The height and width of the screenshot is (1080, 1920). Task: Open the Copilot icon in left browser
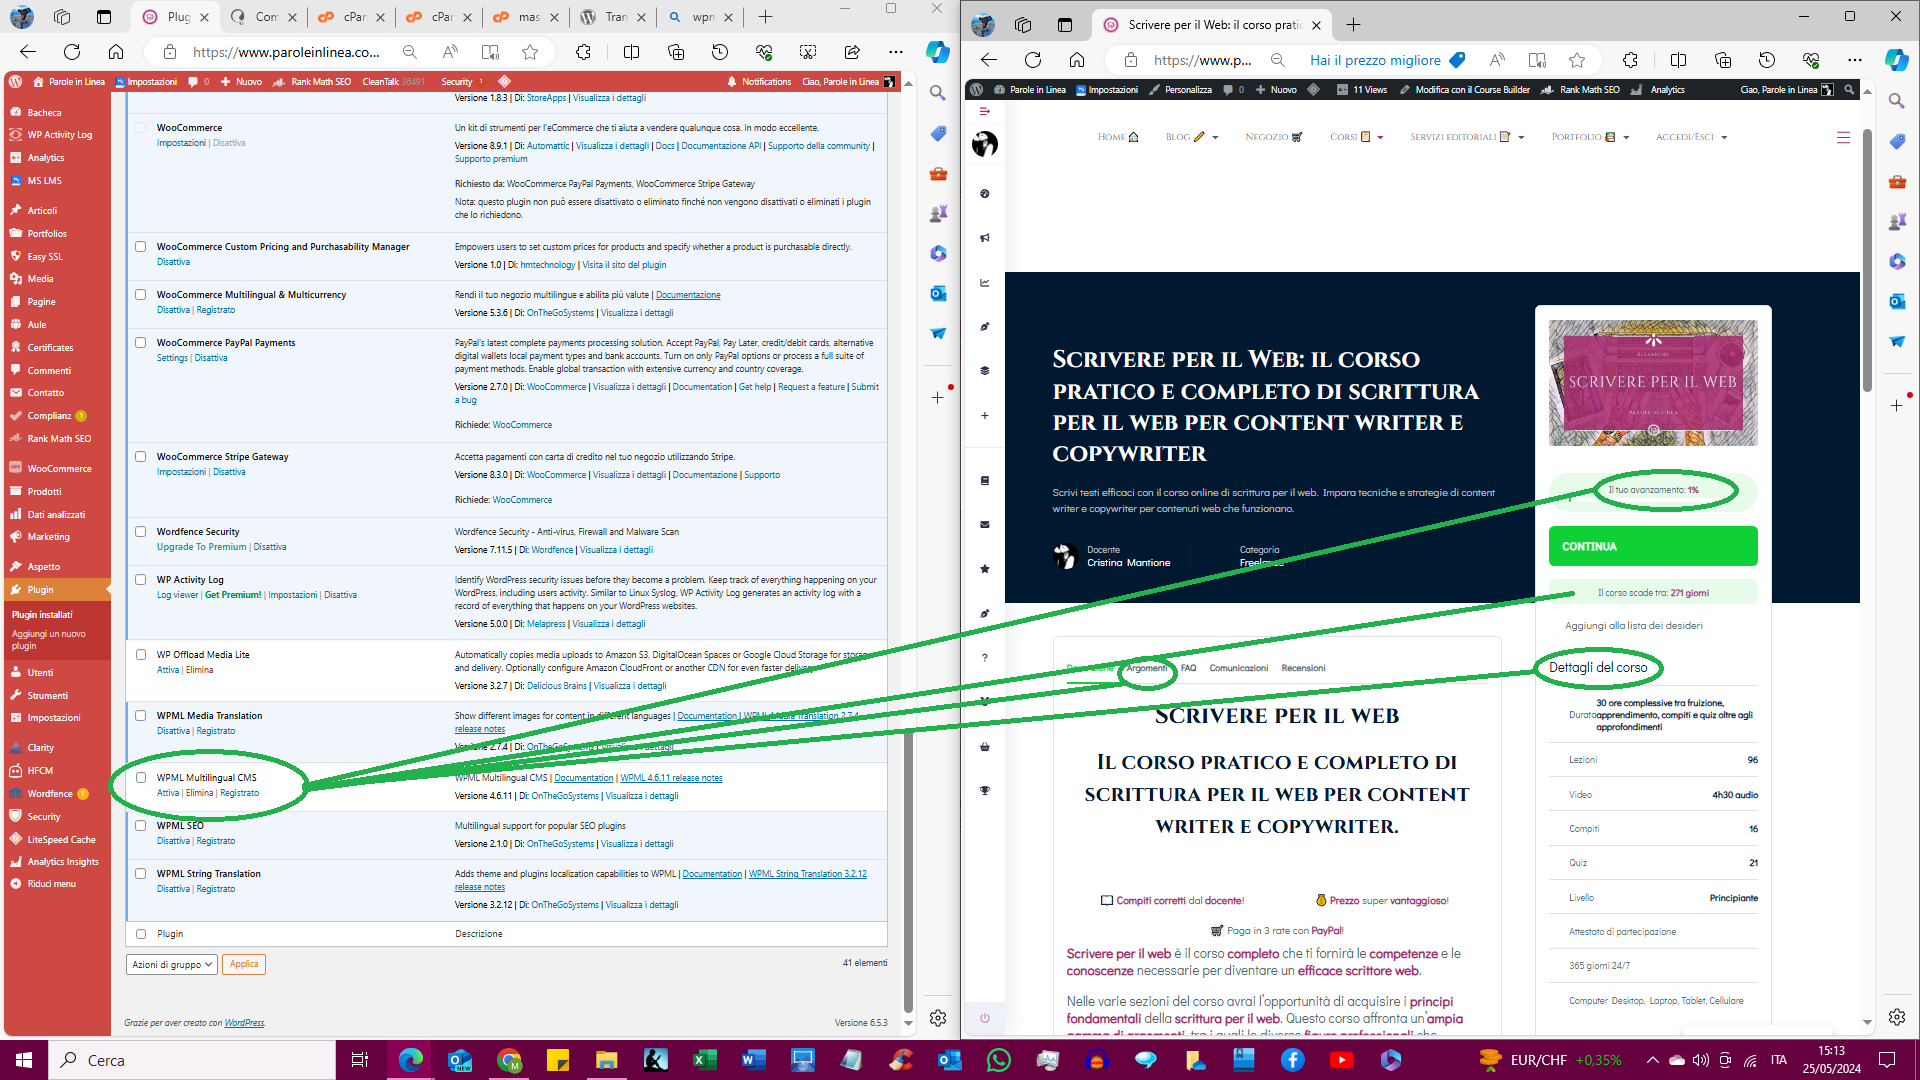(x=937, y=52)
